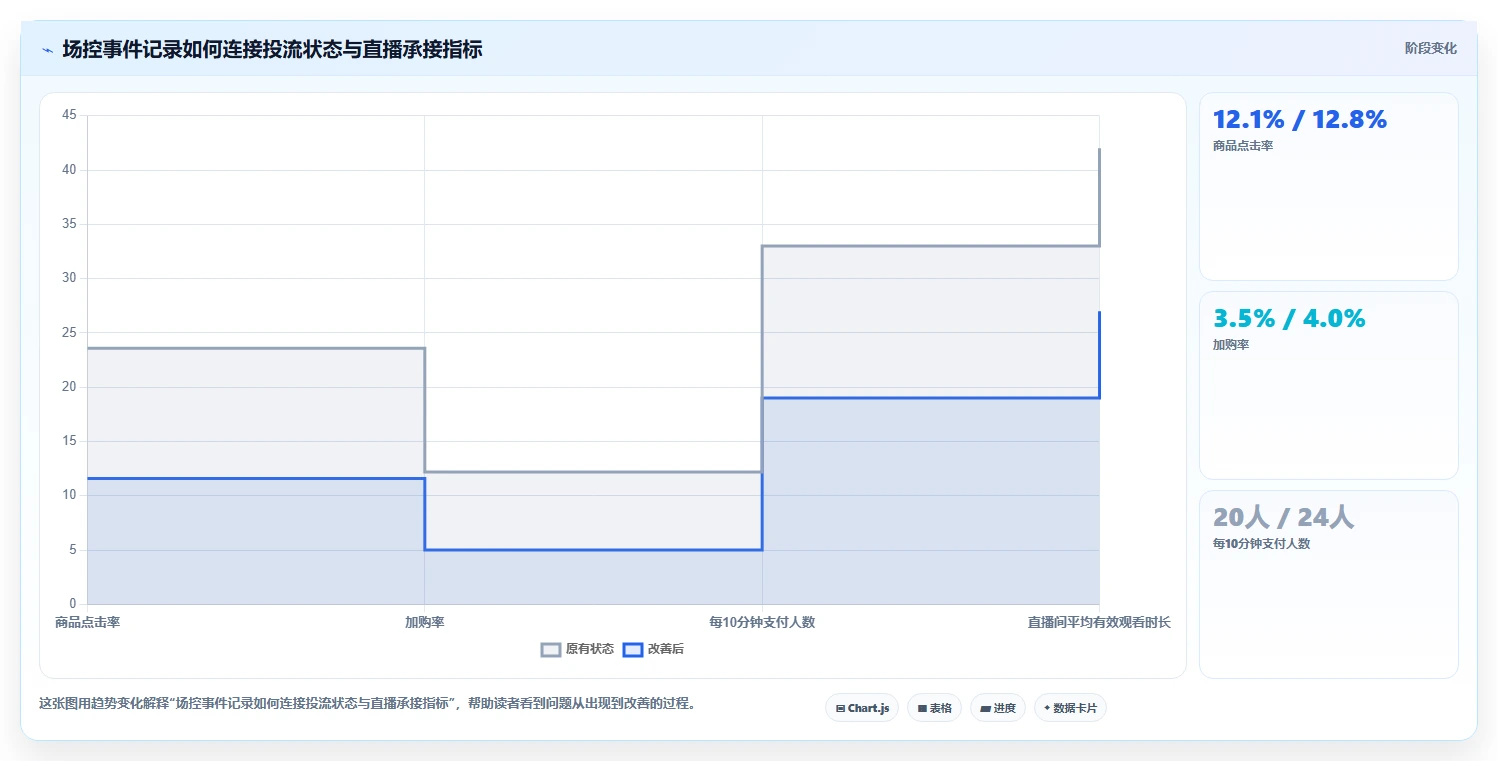Click the 直播间平均有效观看时长 x-axis label
Viewport: 1498px width, 761px height.
click(1099, 622)
